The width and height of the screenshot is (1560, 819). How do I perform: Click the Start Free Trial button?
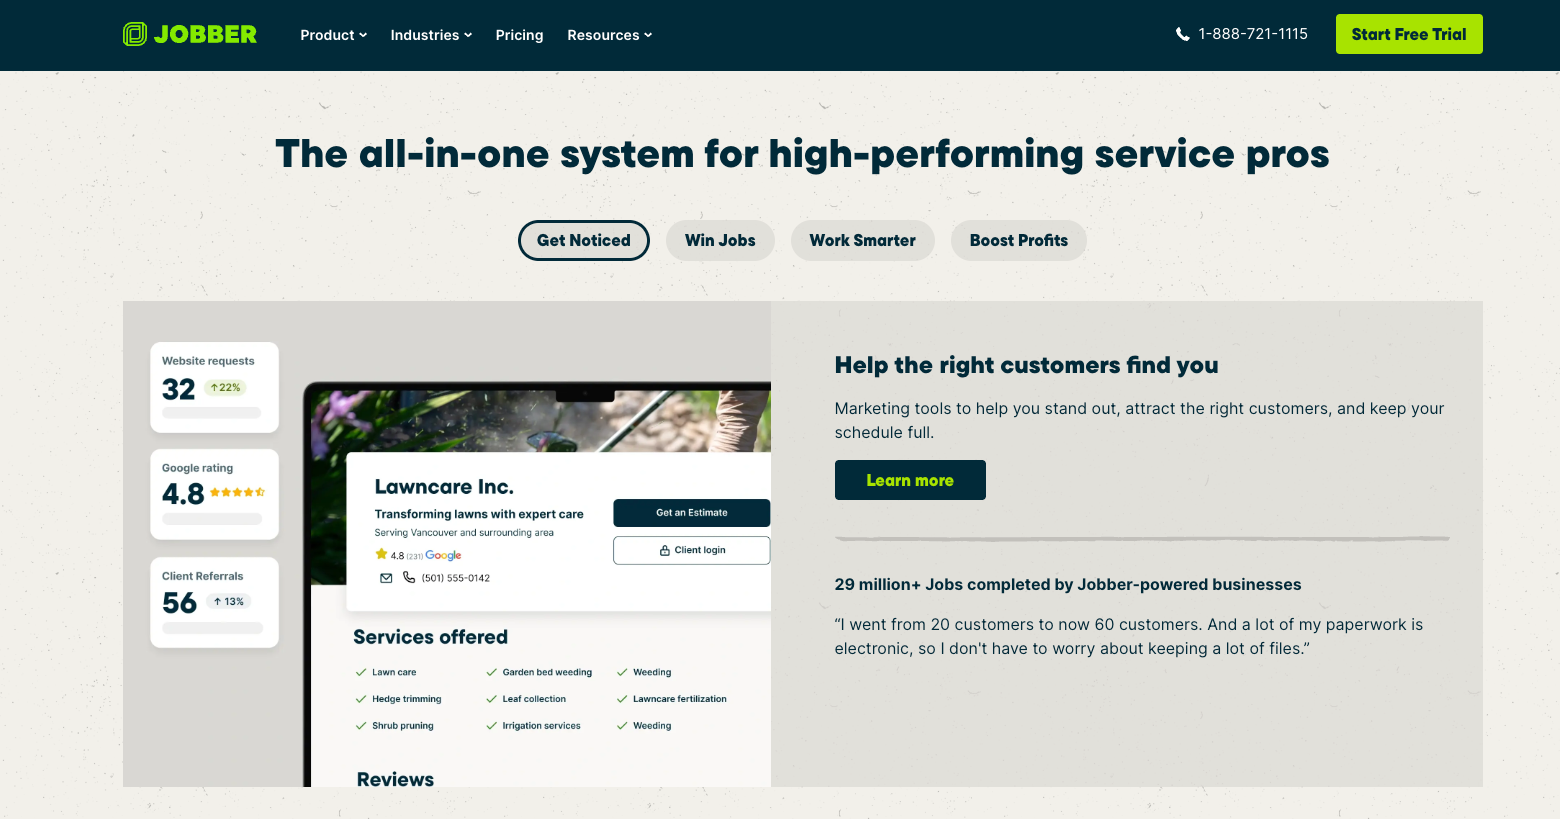pyautogui.click(x=1409, y=34)
